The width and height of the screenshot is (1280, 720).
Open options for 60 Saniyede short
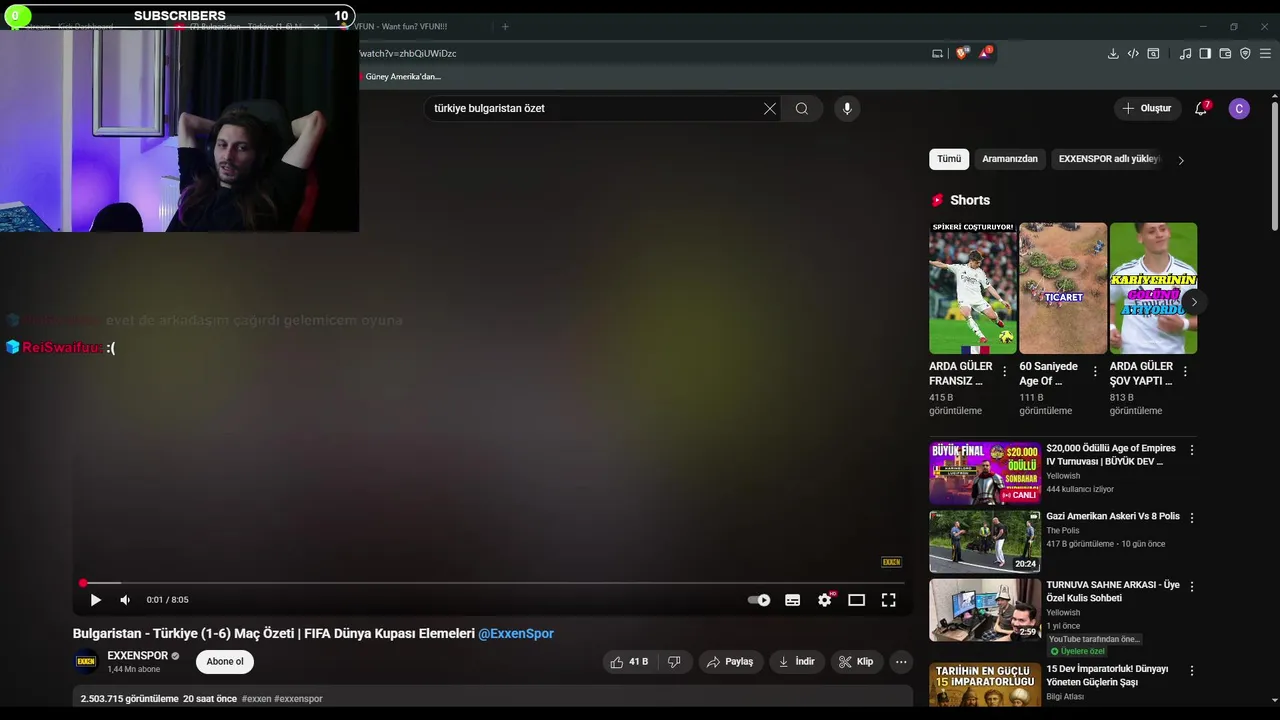(x=1095, y=371)
